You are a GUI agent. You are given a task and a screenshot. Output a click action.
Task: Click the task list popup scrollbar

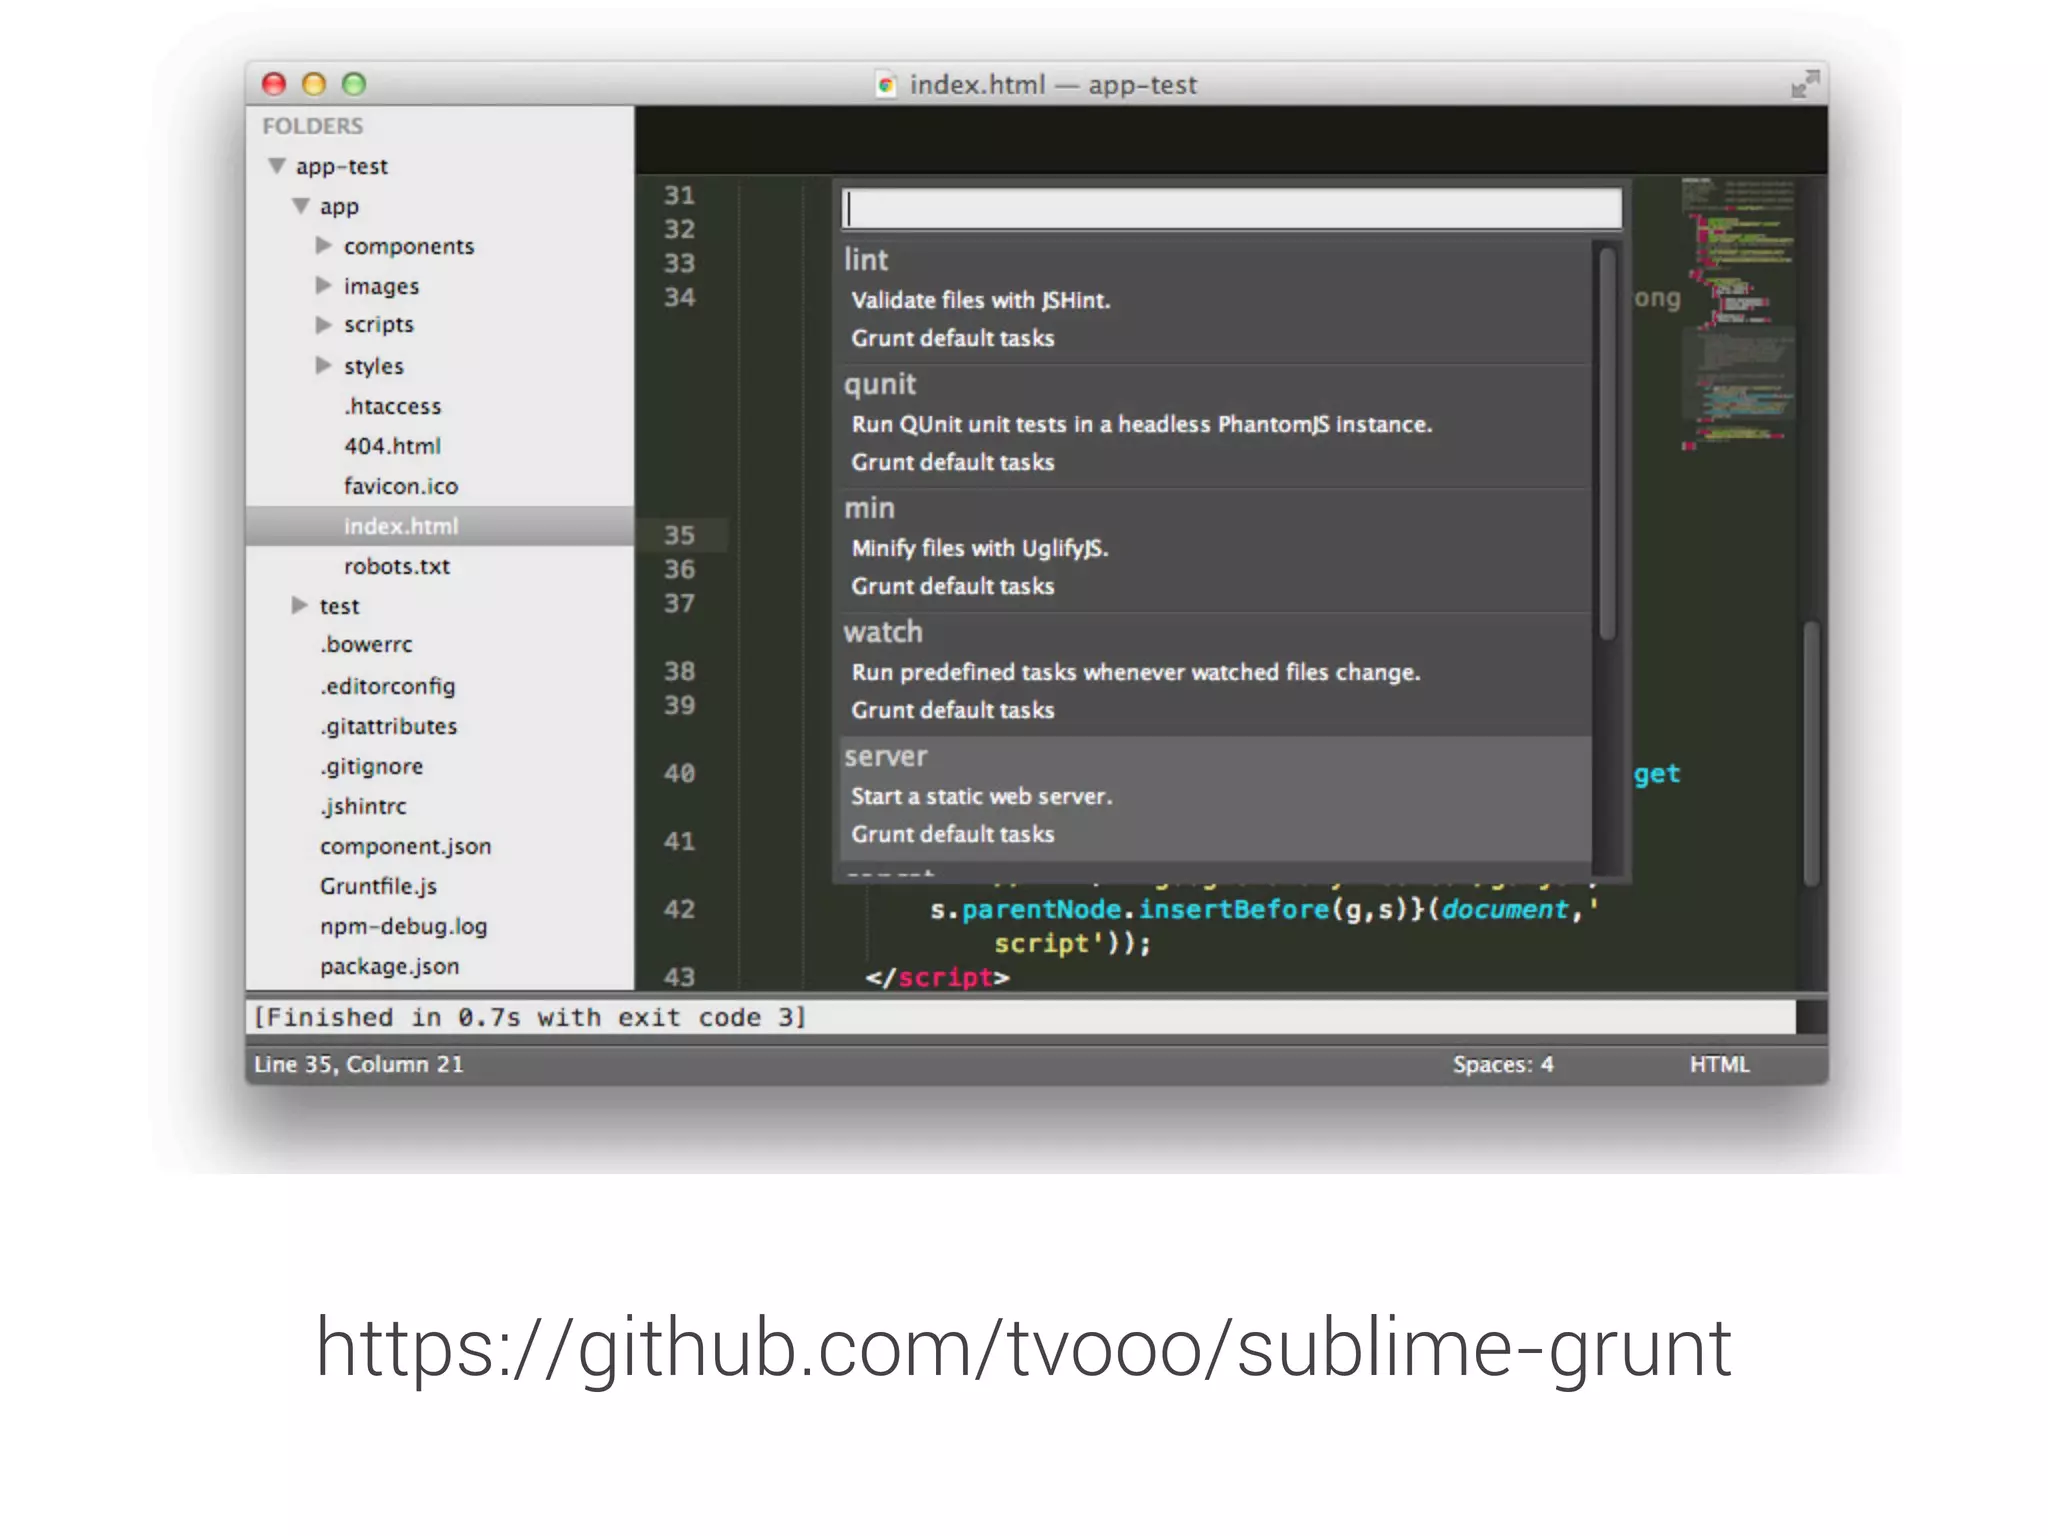(x=1607, y=443)
